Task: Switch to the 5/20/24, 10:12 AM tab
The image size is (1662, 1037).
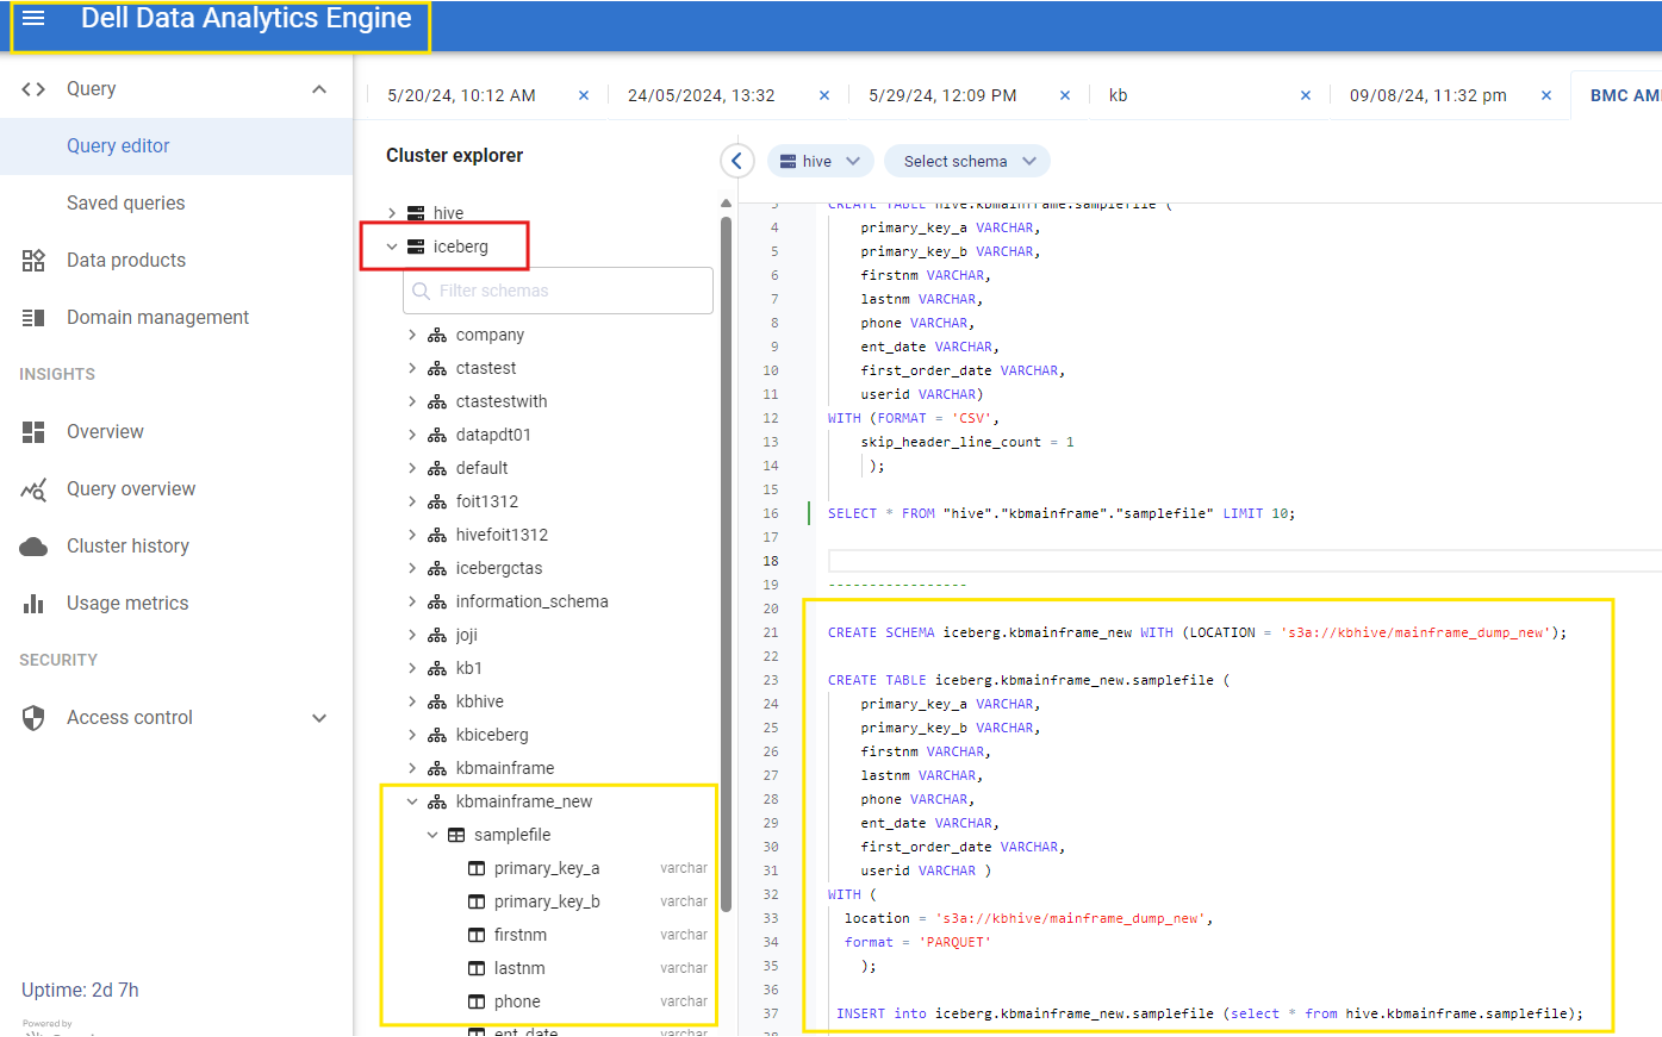Action: click(x=461, y=96)
